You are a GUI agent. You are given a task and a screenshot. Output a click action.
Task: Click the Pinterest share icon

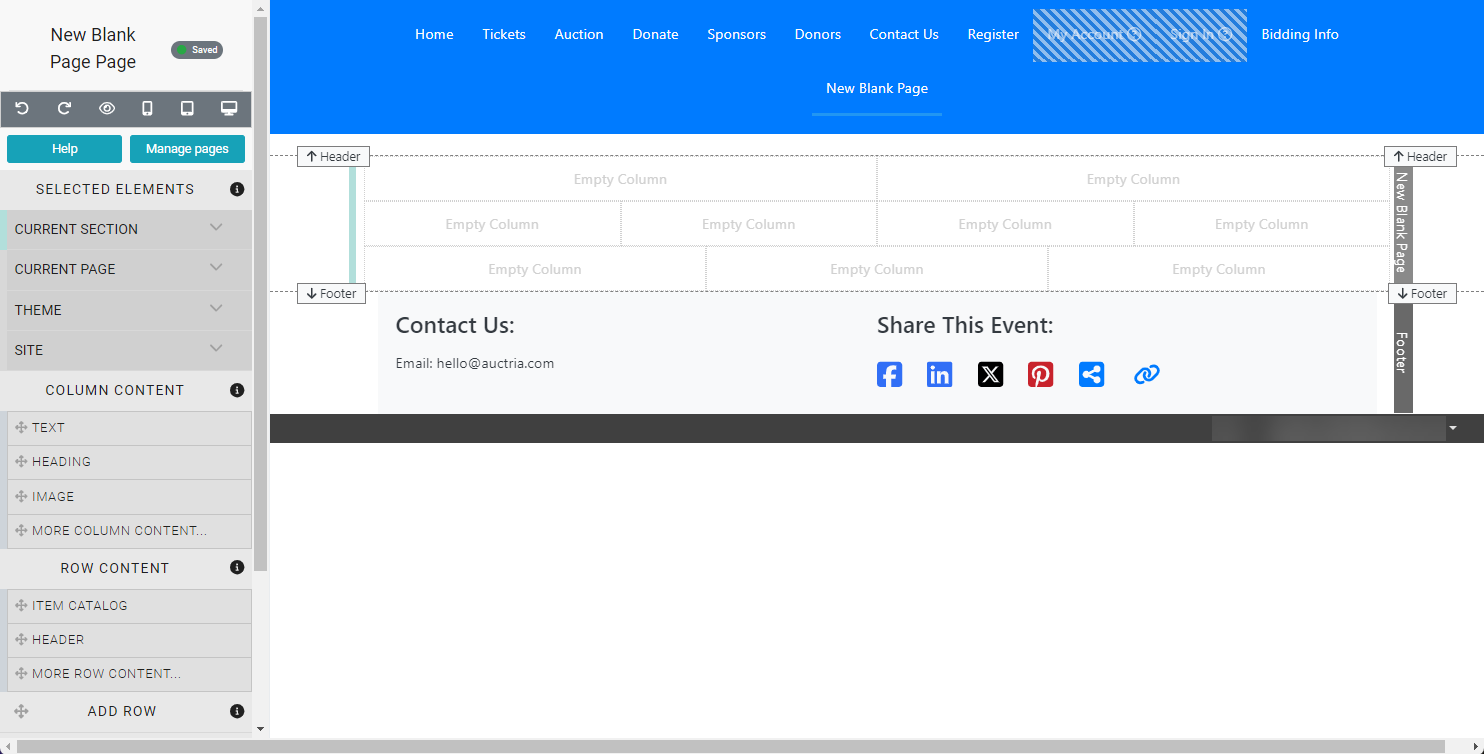pos(1040,375)
